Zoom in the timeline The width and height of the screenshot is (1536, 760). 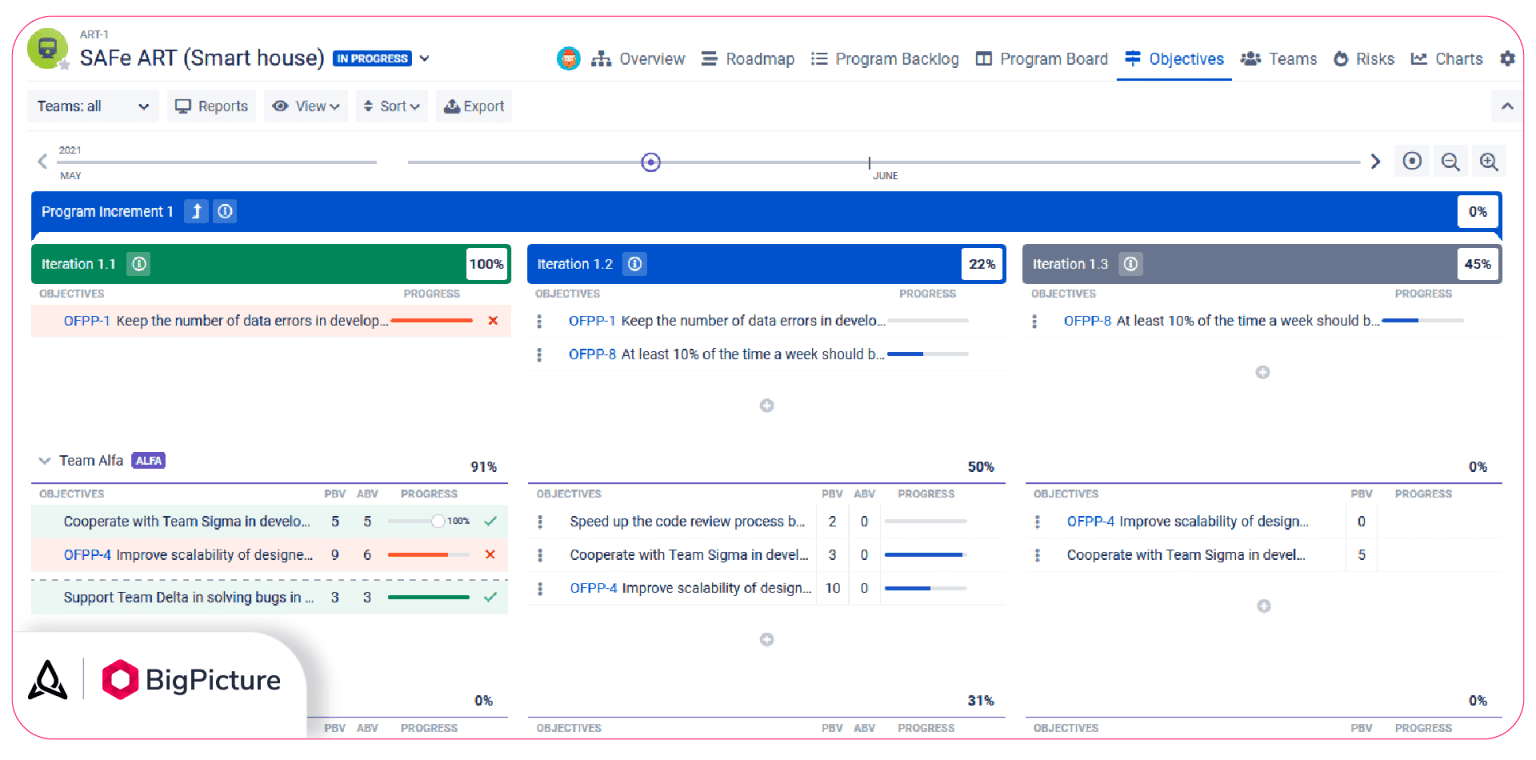tap(1488, 161)
